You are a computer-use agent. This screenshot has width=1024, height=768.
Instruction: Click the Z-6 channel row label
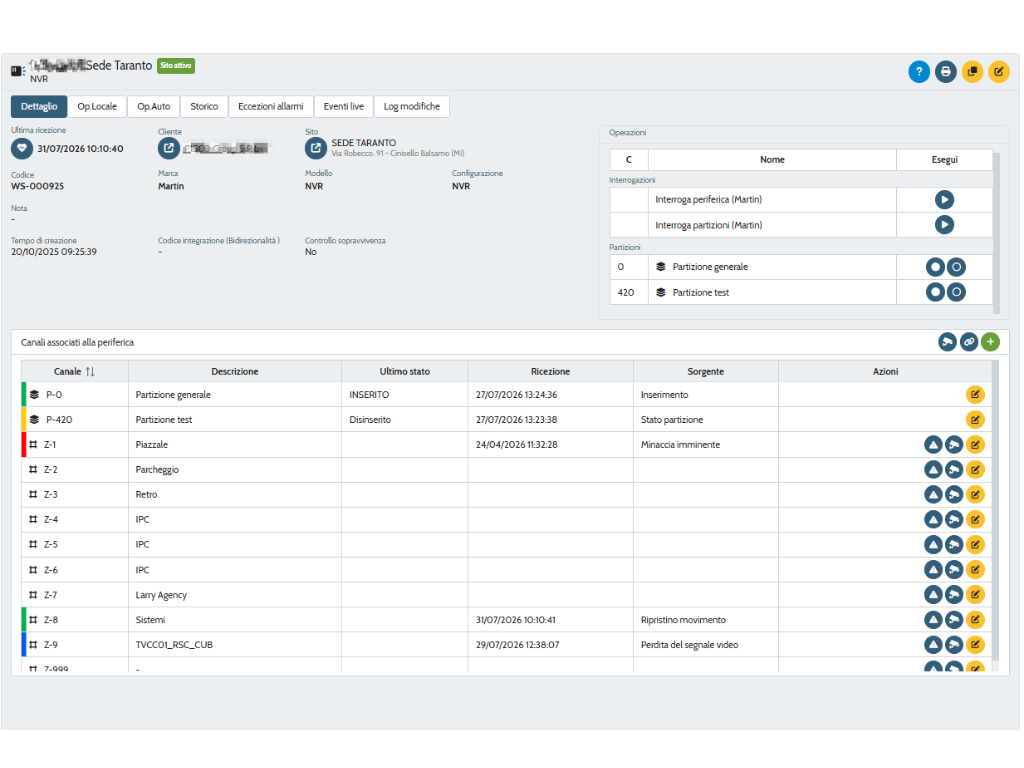(x=51, y=570)
